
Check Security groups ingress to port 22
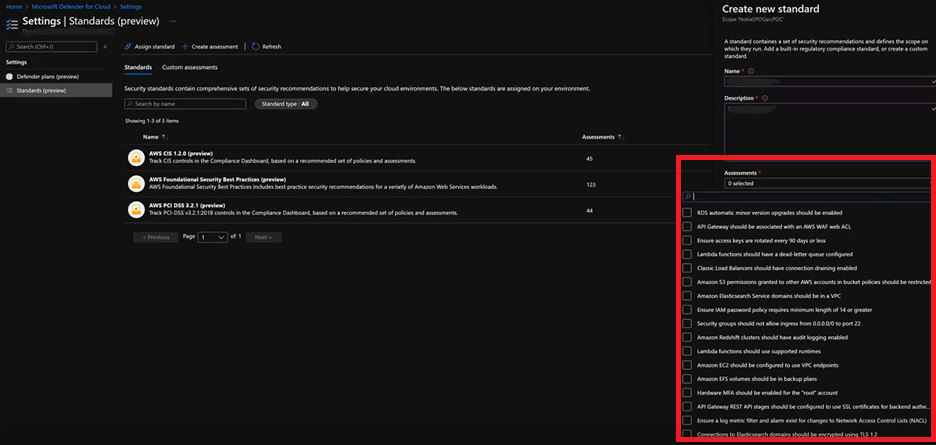[687, 323]
